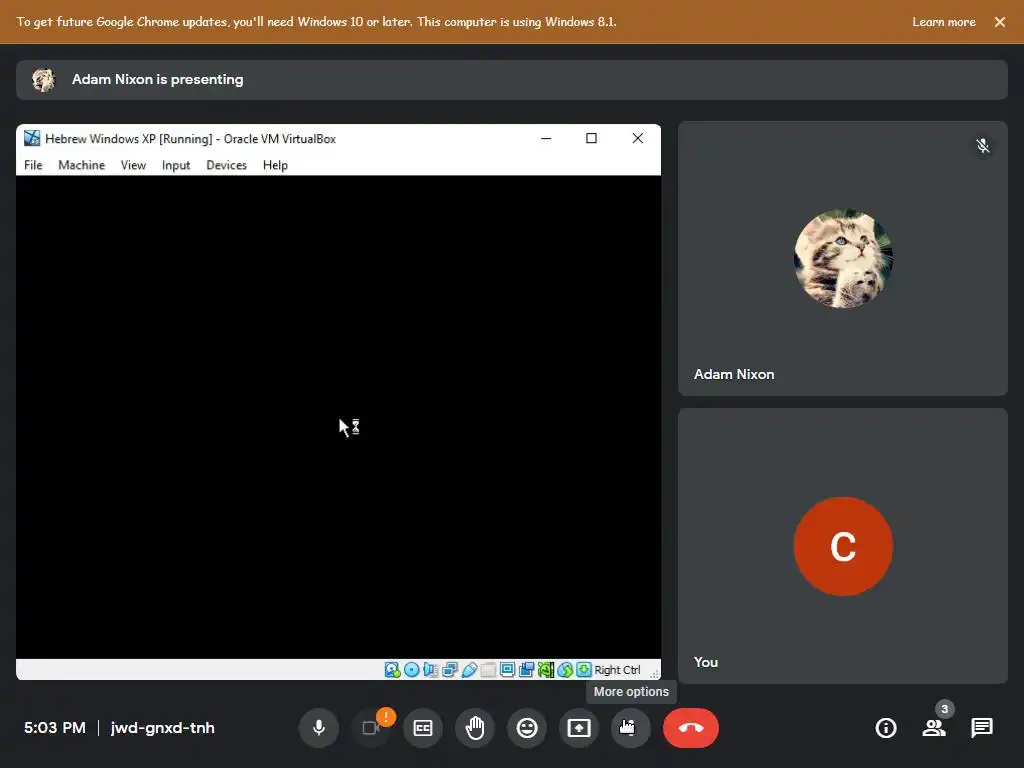Click the VirtualBox window icon in title bar
This screenshot has width=1024, height=768.
[x=31, y=138]
